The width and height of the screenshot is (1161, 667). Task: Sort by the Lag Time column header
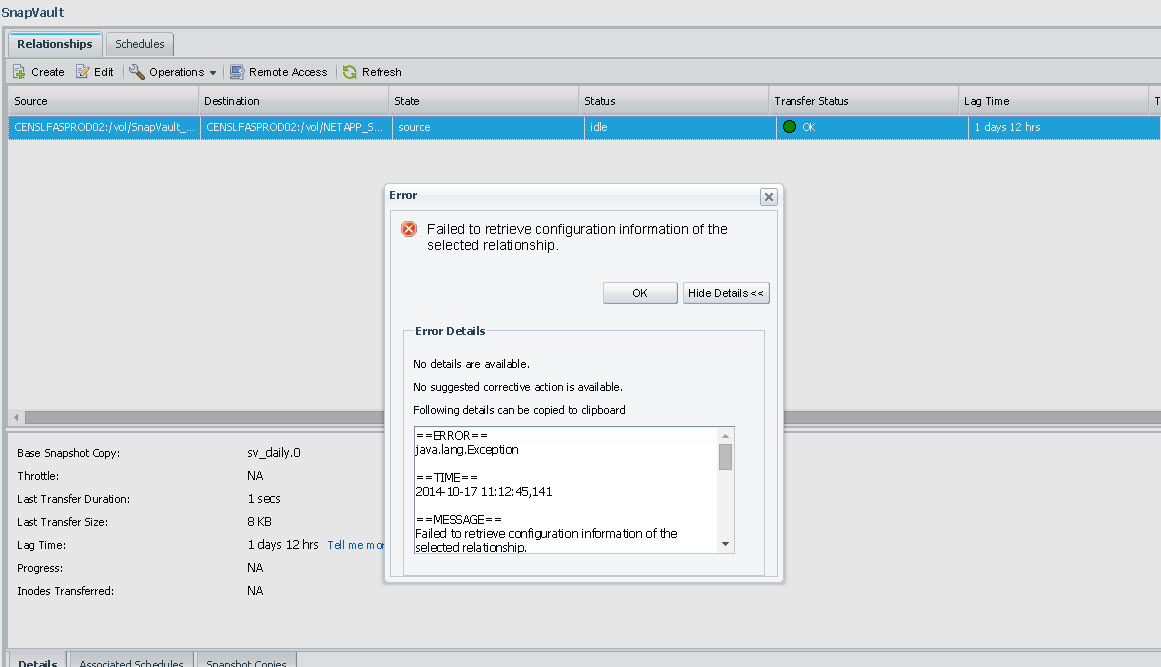[986, 101]
